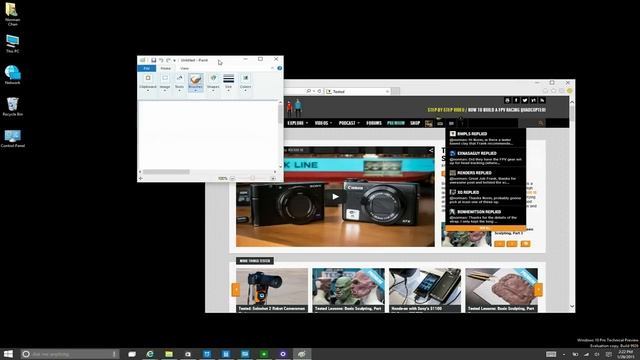The width and height of the screenshot is (640, 360).
Task: Collapse the Paint ribbon with the chevron
Action: 273,68
